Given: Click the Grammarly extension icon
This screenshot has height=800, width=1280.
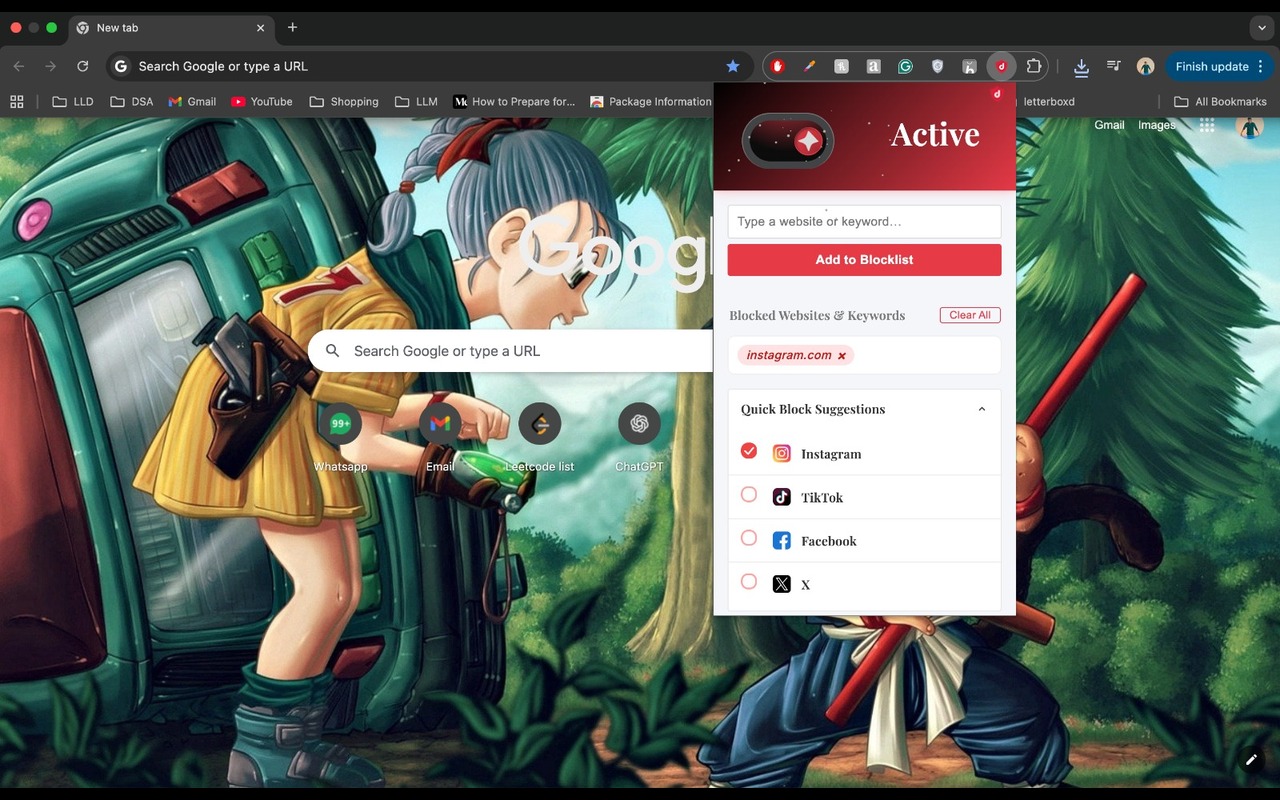Looking at the screenshot, I should [x=905, y=66].
